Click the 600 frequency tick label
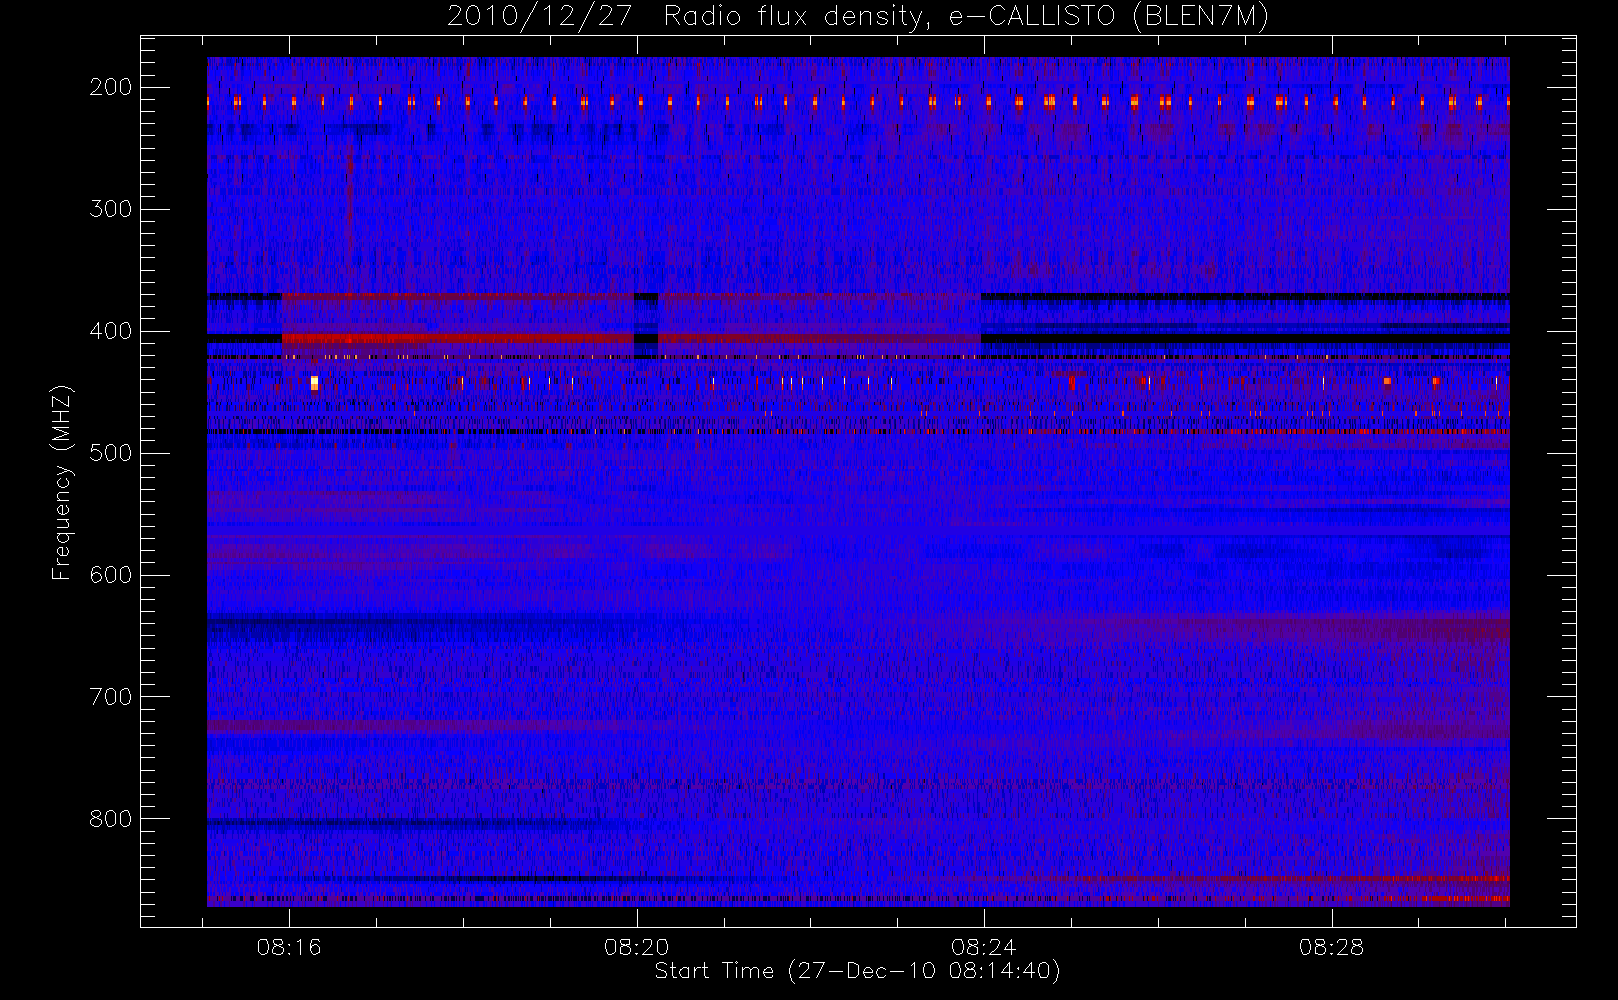This screenshot has width=1618, height=1000. 110,575
